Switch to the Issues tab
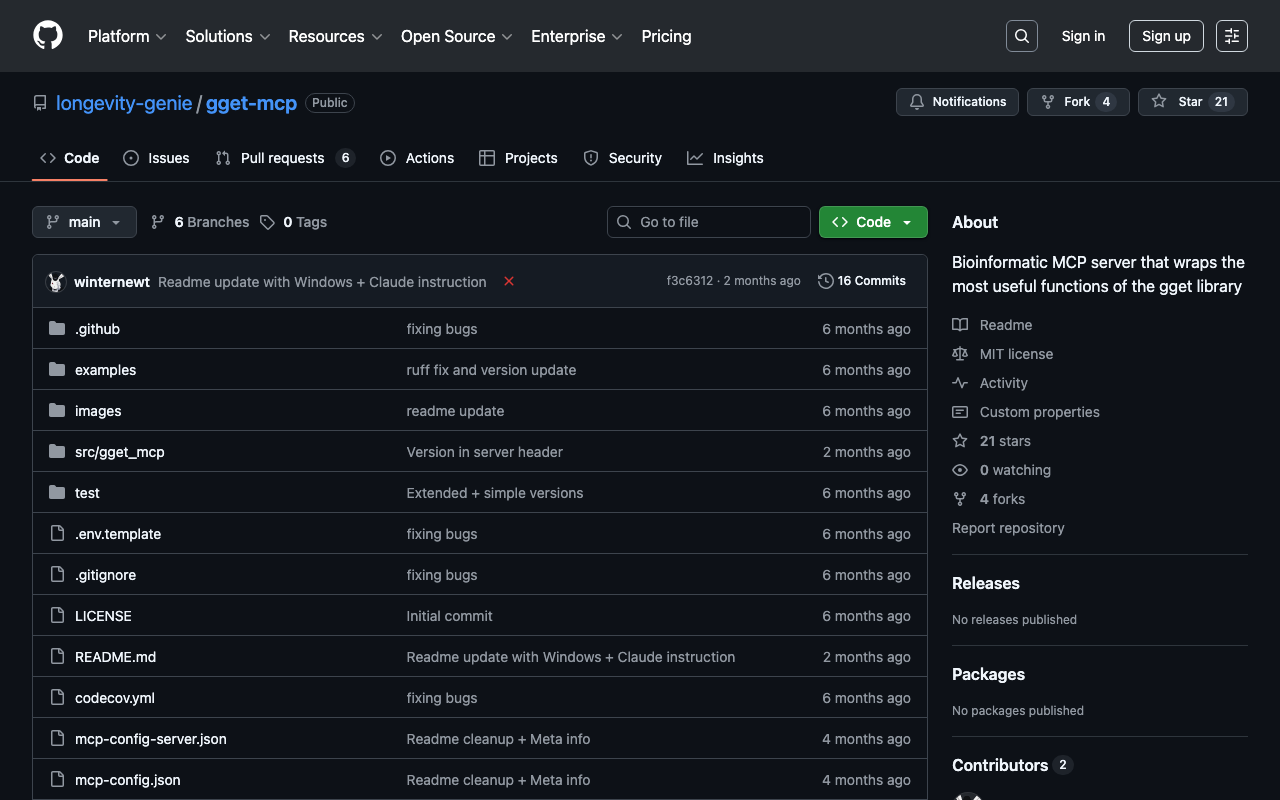 pos(156,158)
